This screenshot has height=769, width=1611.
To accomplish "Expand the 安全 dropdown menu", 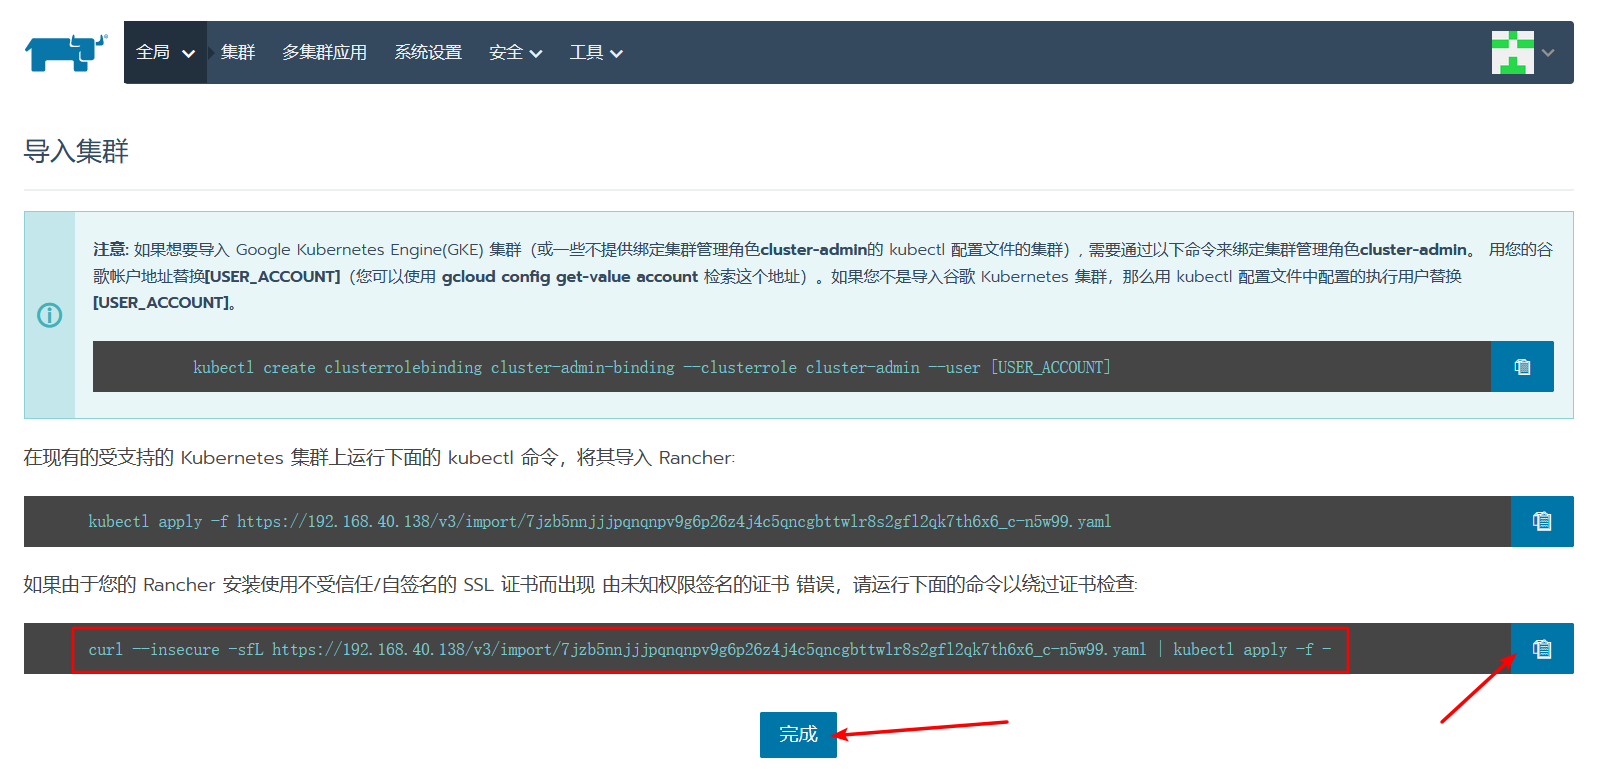I will click(x=515, y=52).
